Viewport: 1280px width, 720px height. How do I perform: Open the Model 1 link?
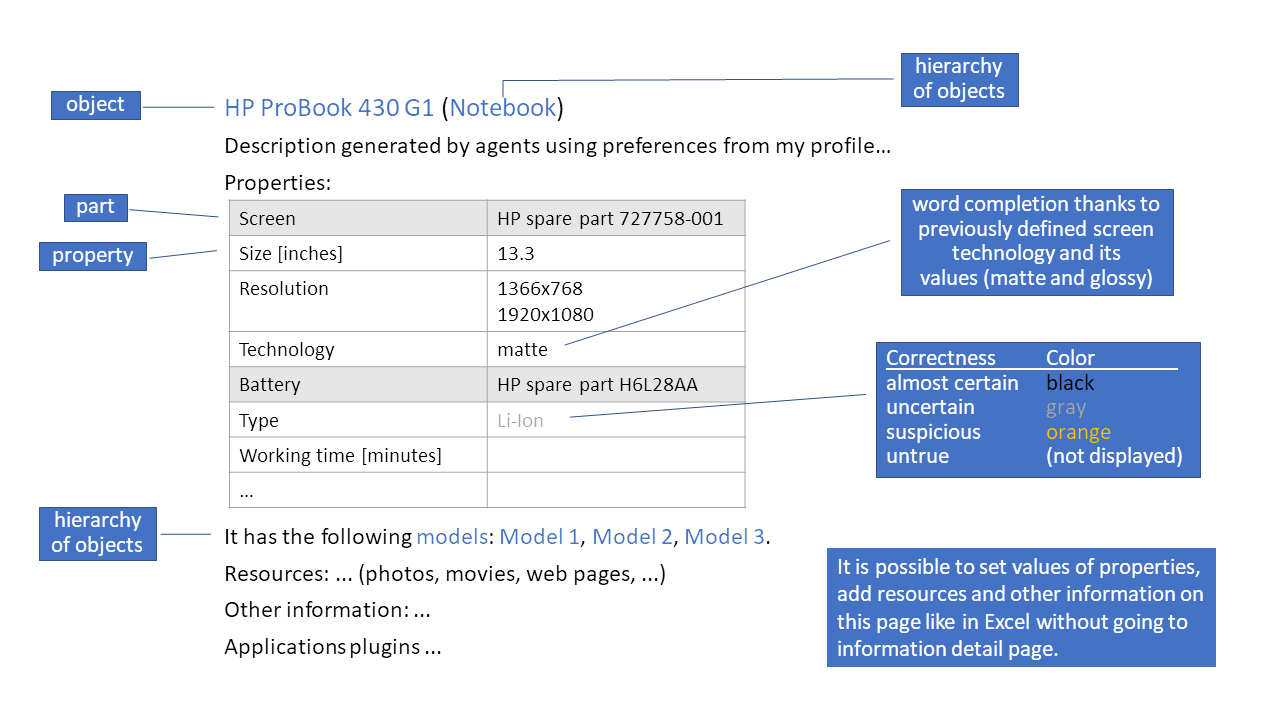click(539, 537)
